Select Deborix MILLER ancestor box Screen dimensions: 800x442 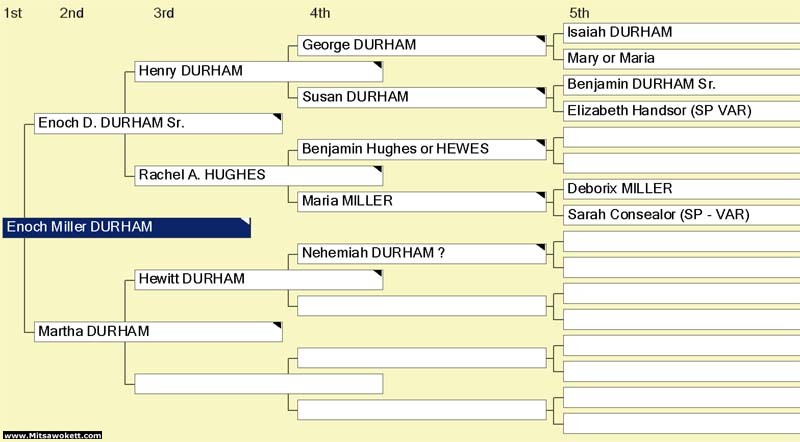[x=682, y=189]
